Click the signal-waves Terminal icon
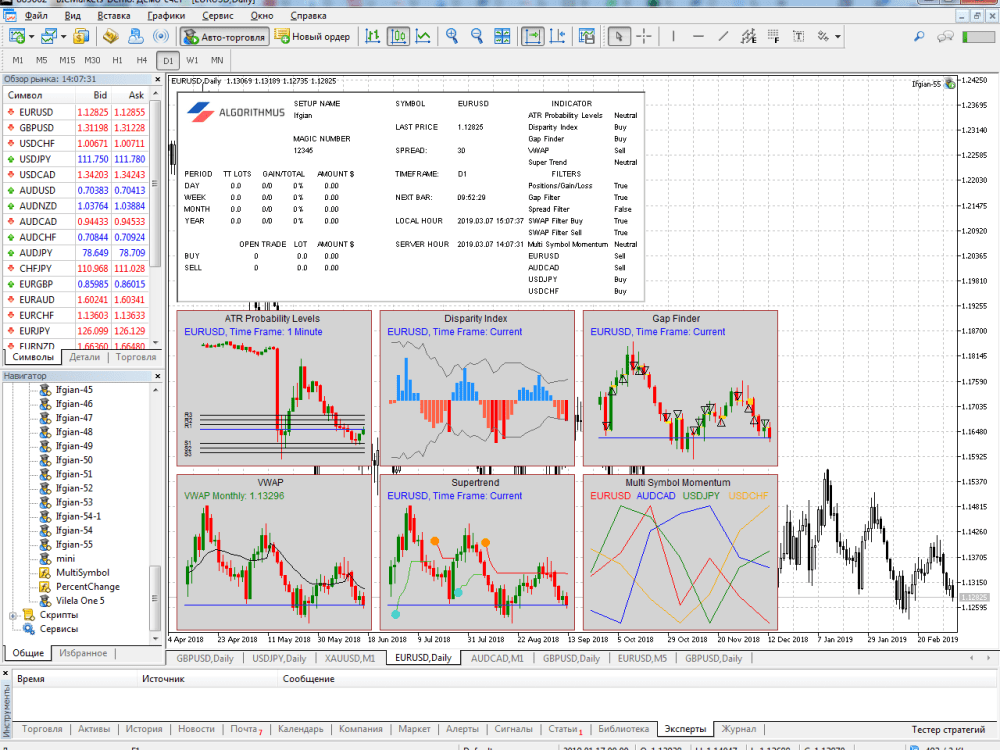1000x750 pixels. pos(161,36)
